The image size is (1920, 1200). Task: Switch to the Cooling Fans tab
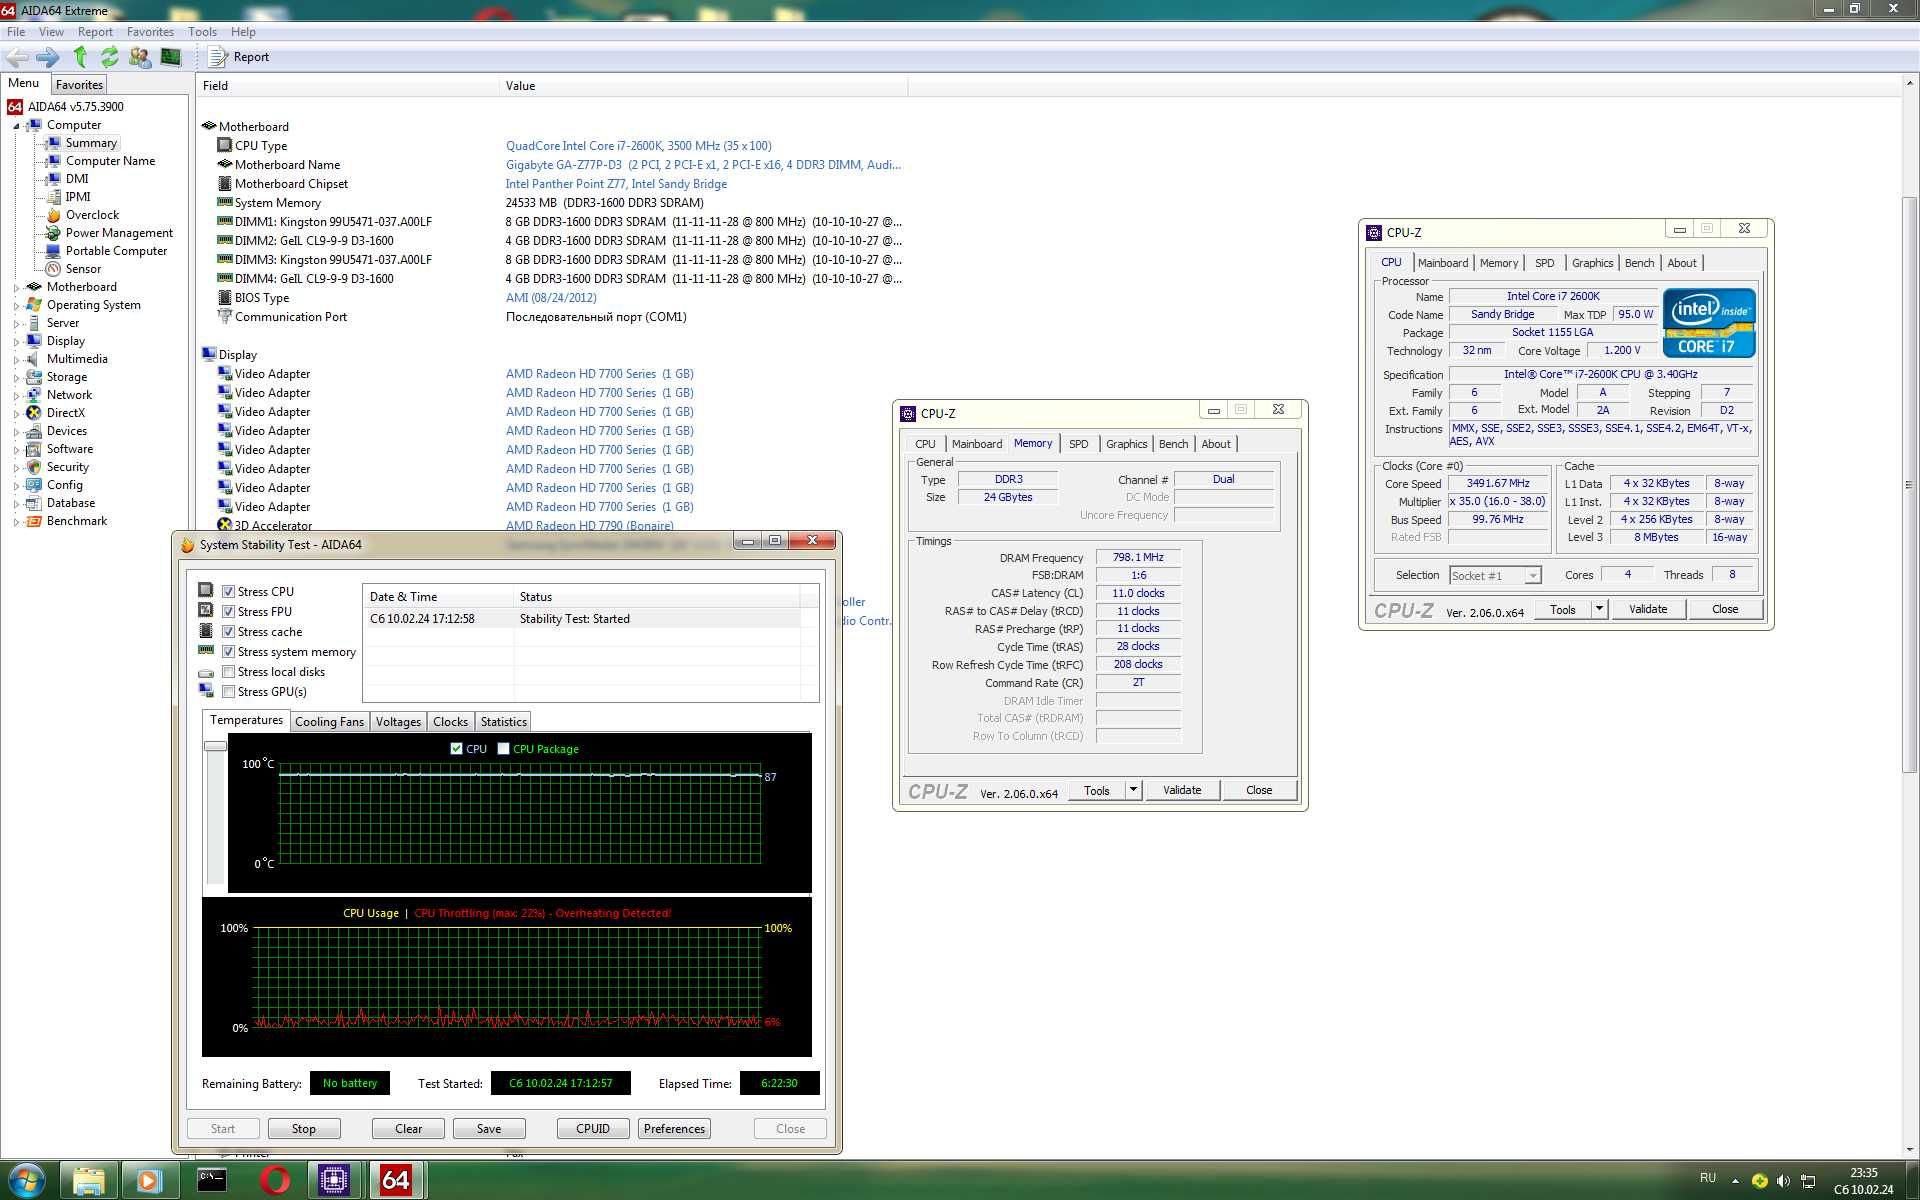pos(329,722)
